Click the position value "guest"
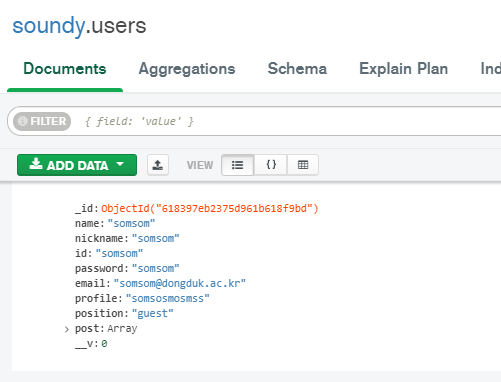Viewport: 501px width, 382px height. click(153, 314)
